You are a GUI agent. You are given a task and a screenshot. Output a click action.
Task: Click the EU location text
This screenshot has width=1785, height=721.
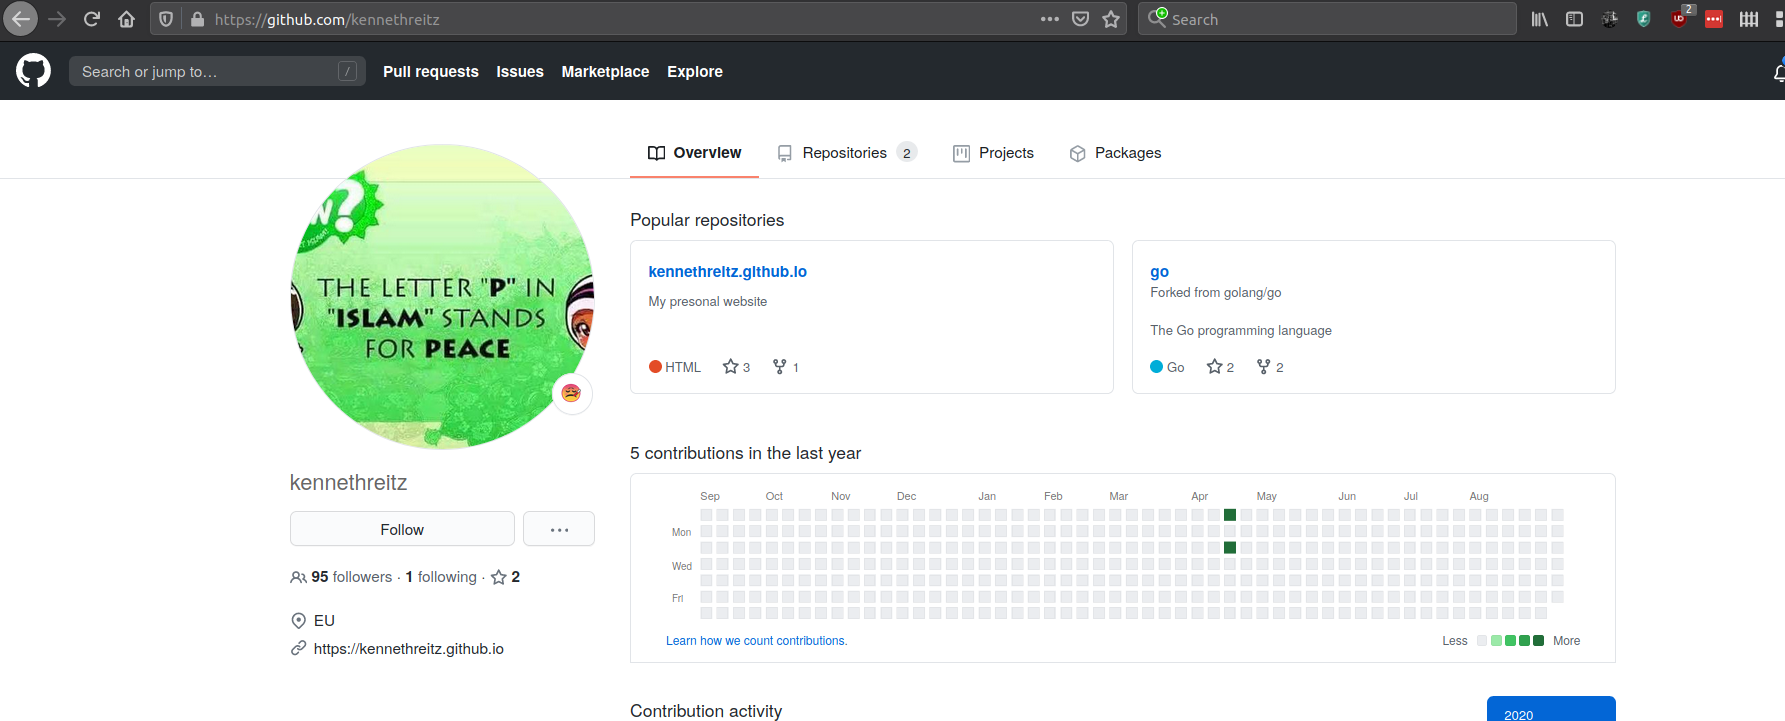[x=324, y=621]
